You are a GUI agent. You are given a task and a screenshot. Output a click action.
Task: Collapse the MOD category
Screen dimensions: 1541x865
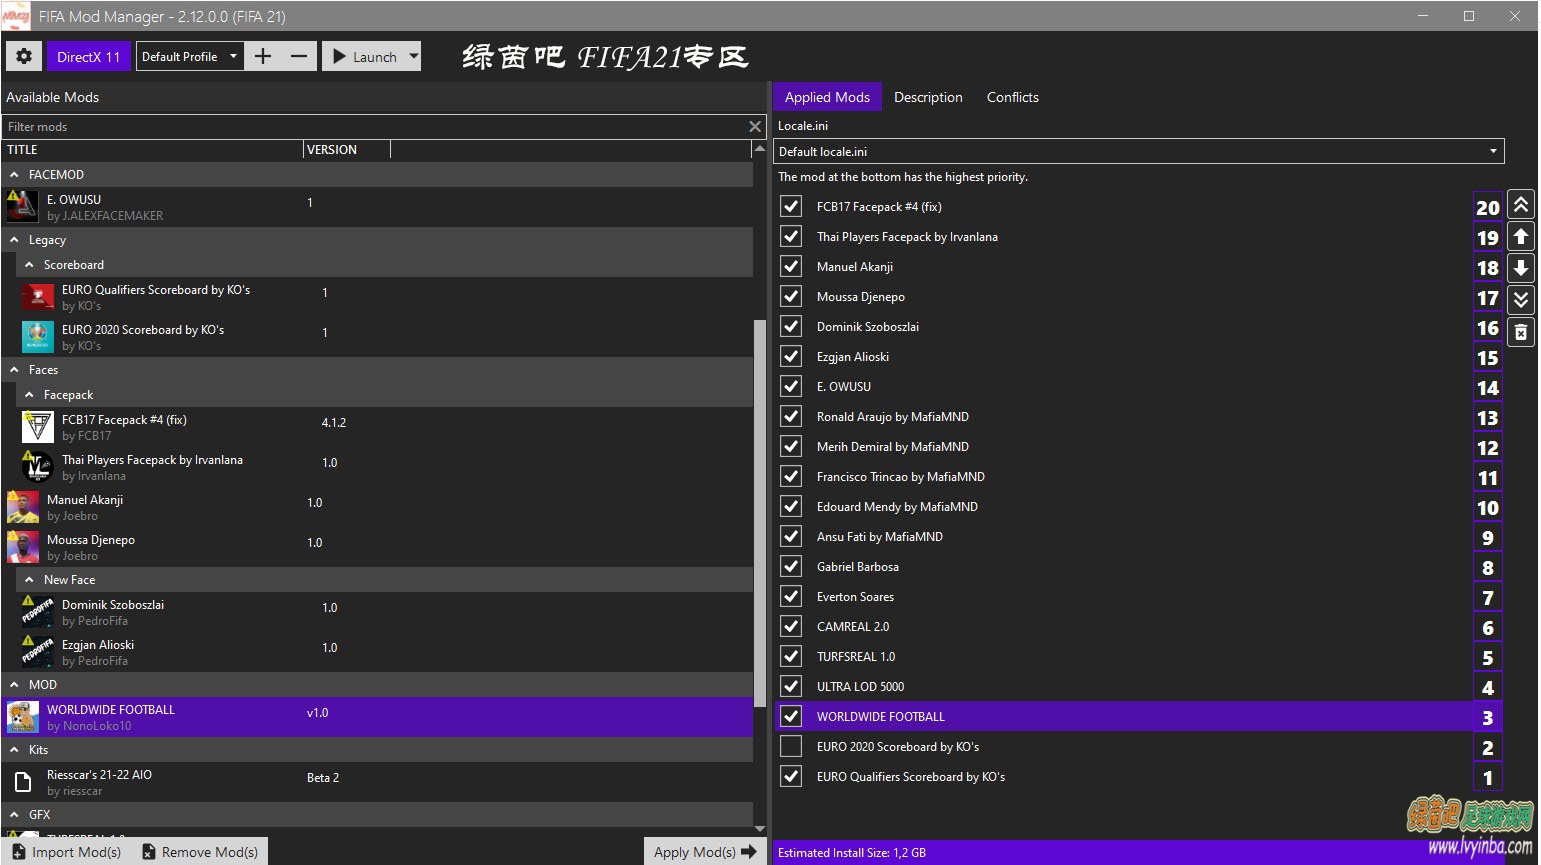(x=14, y=685)
